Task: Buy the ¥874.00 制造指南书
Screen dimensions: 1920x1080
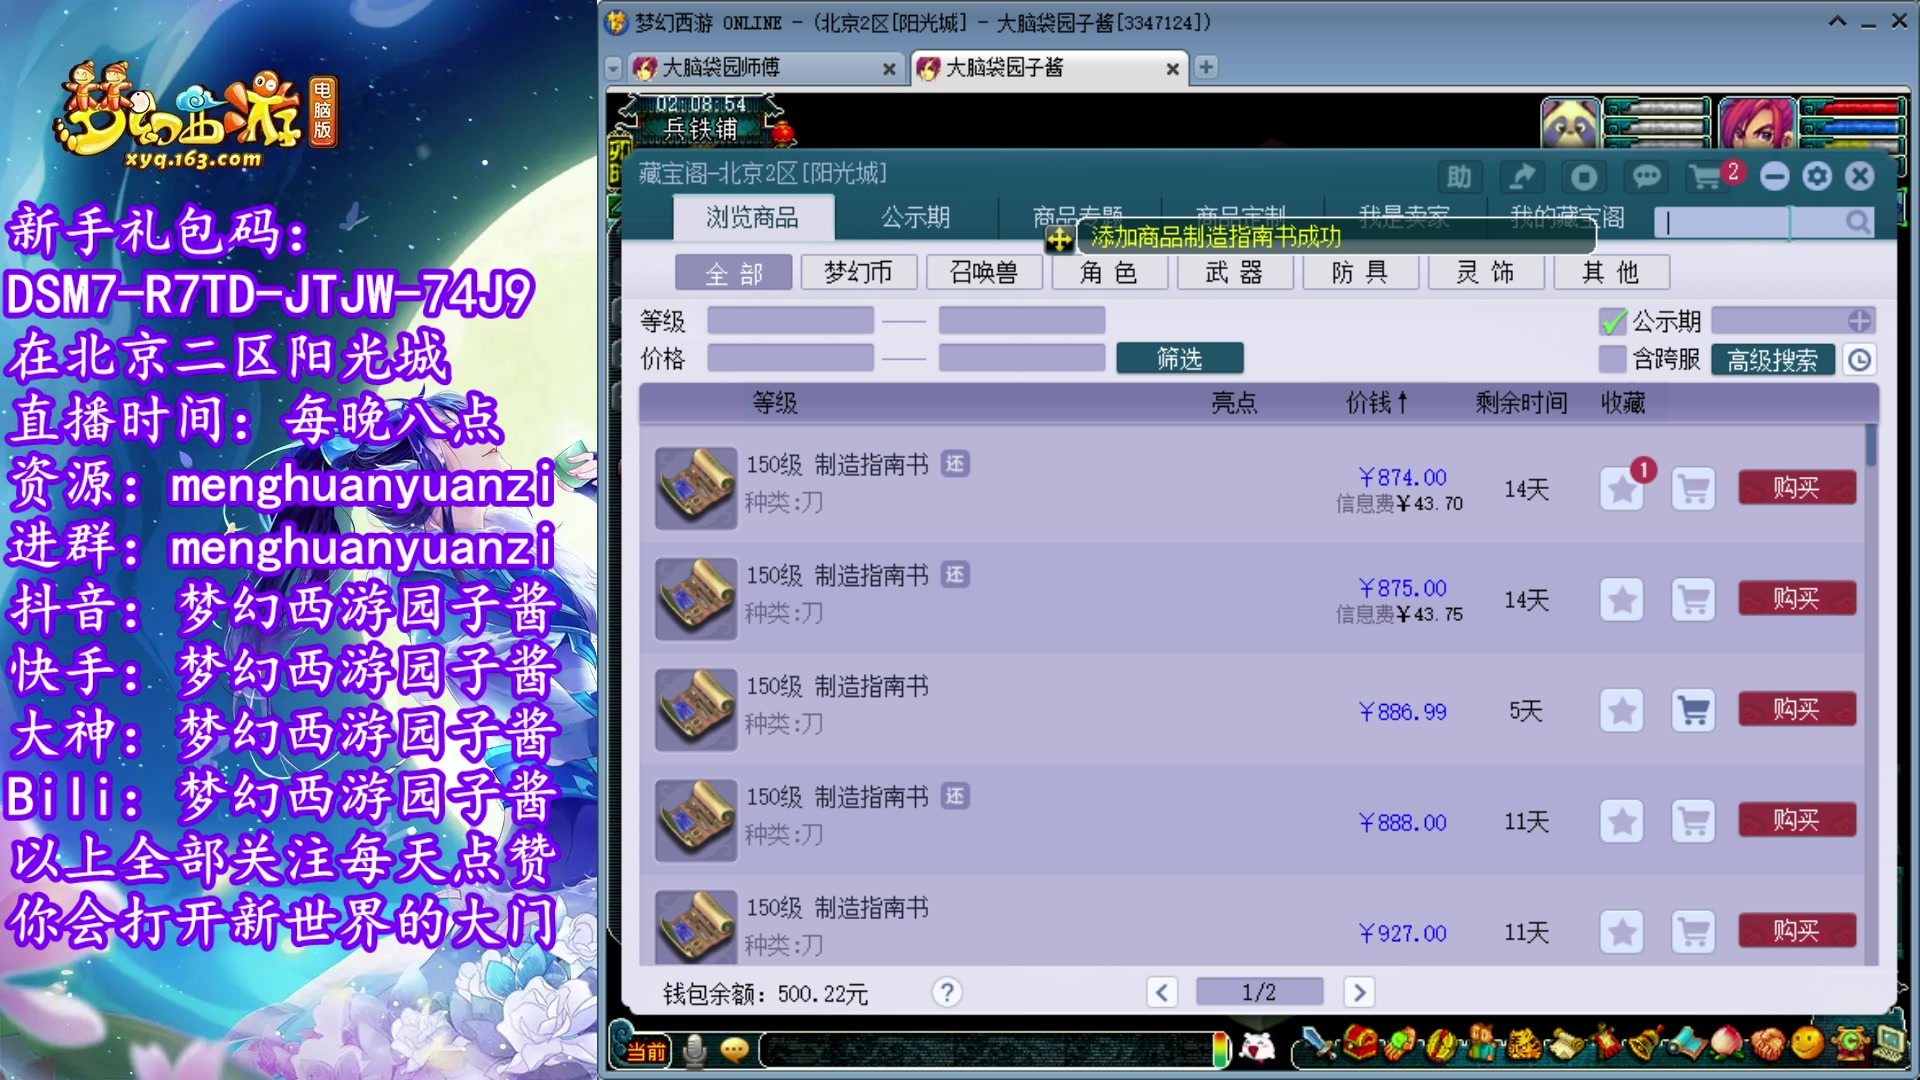Action: pyautogui.click(x=1797, y=487)
